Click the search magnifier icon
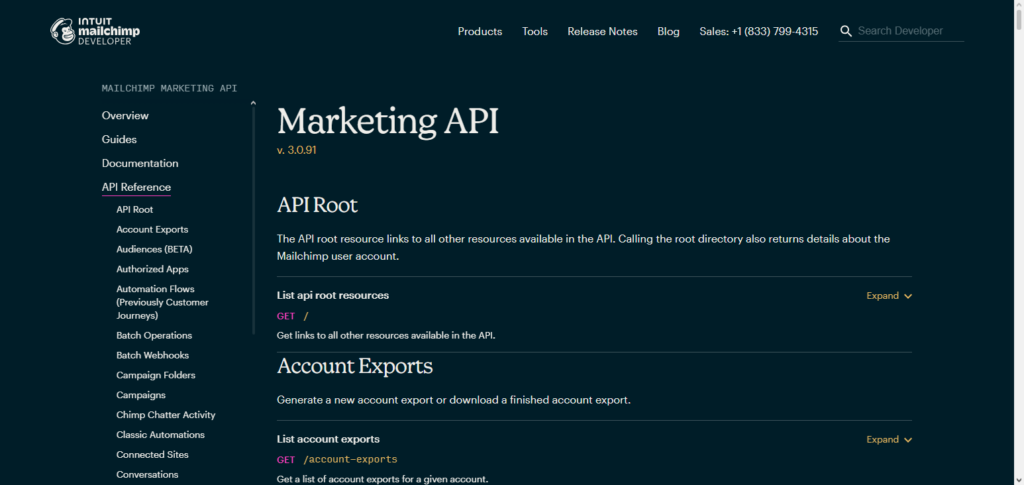Viewport: 1024px width, 485px height. (x=846, y=31)
